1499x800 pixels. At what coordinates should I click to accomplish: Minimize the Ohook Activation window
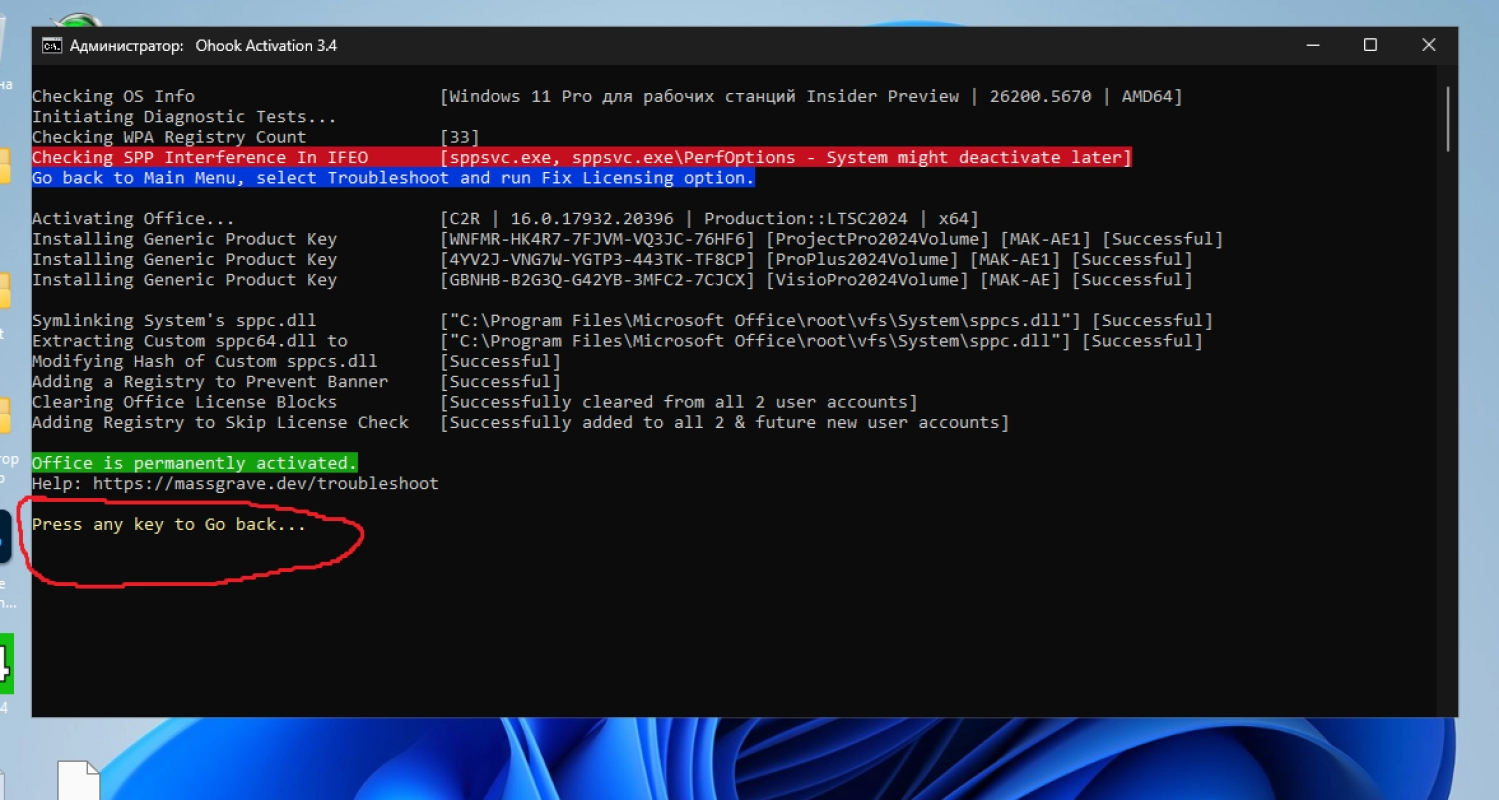[x=1312, y=45]
